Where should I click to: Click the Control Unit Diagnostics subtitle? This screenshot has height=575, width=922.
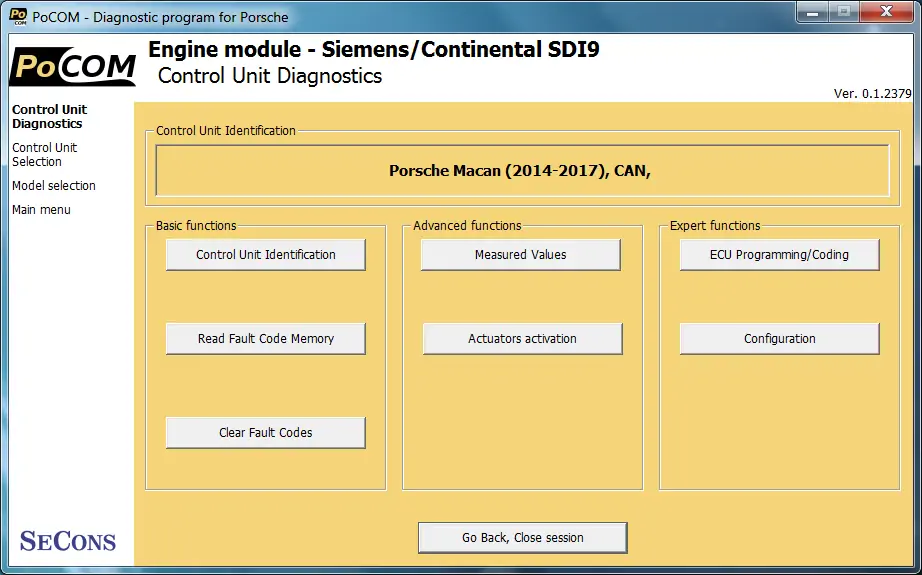pos(270,76)
